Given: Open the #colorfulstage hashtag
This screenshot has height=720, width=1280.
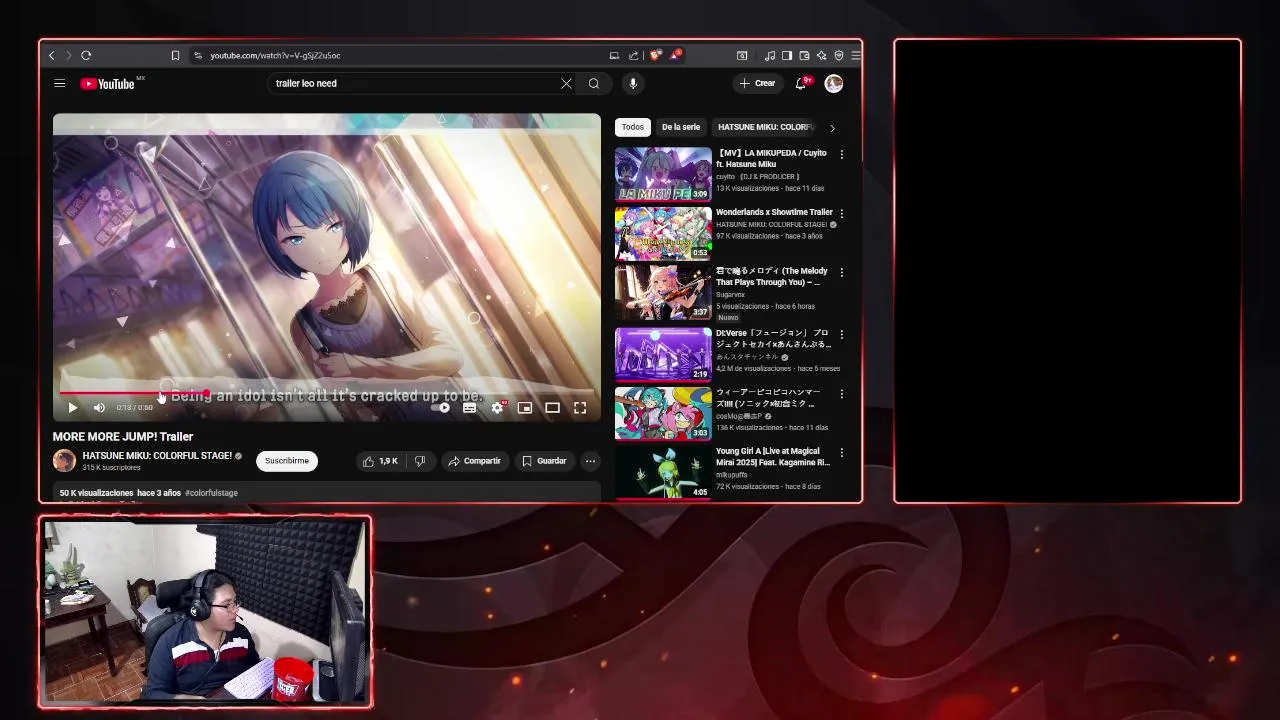Looking at the screenshot, I should click(x=211, y=493).
